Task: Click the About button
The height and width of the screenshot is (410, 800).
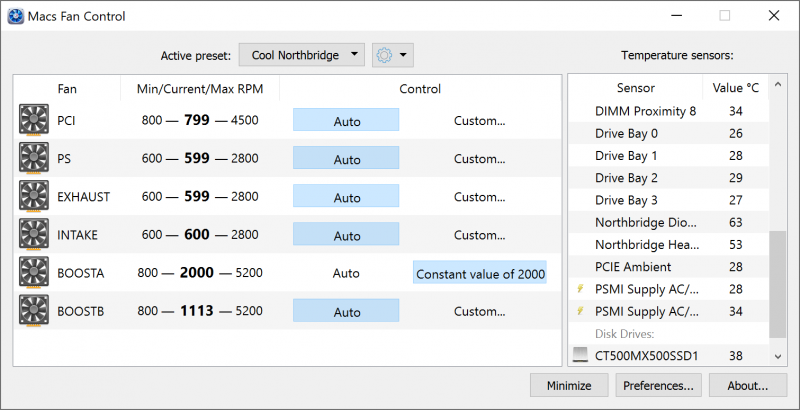Action: coord(747,385)
